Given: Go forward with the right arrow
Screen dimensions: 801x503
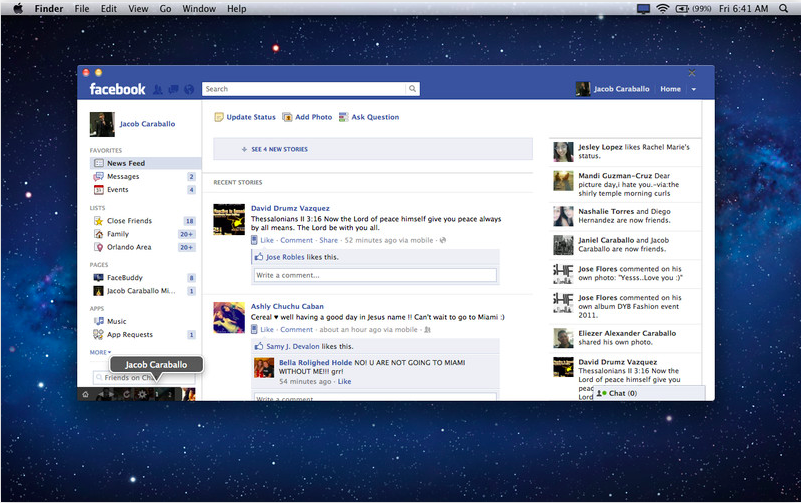Looking at the screenshot, I should click(111, 394).
